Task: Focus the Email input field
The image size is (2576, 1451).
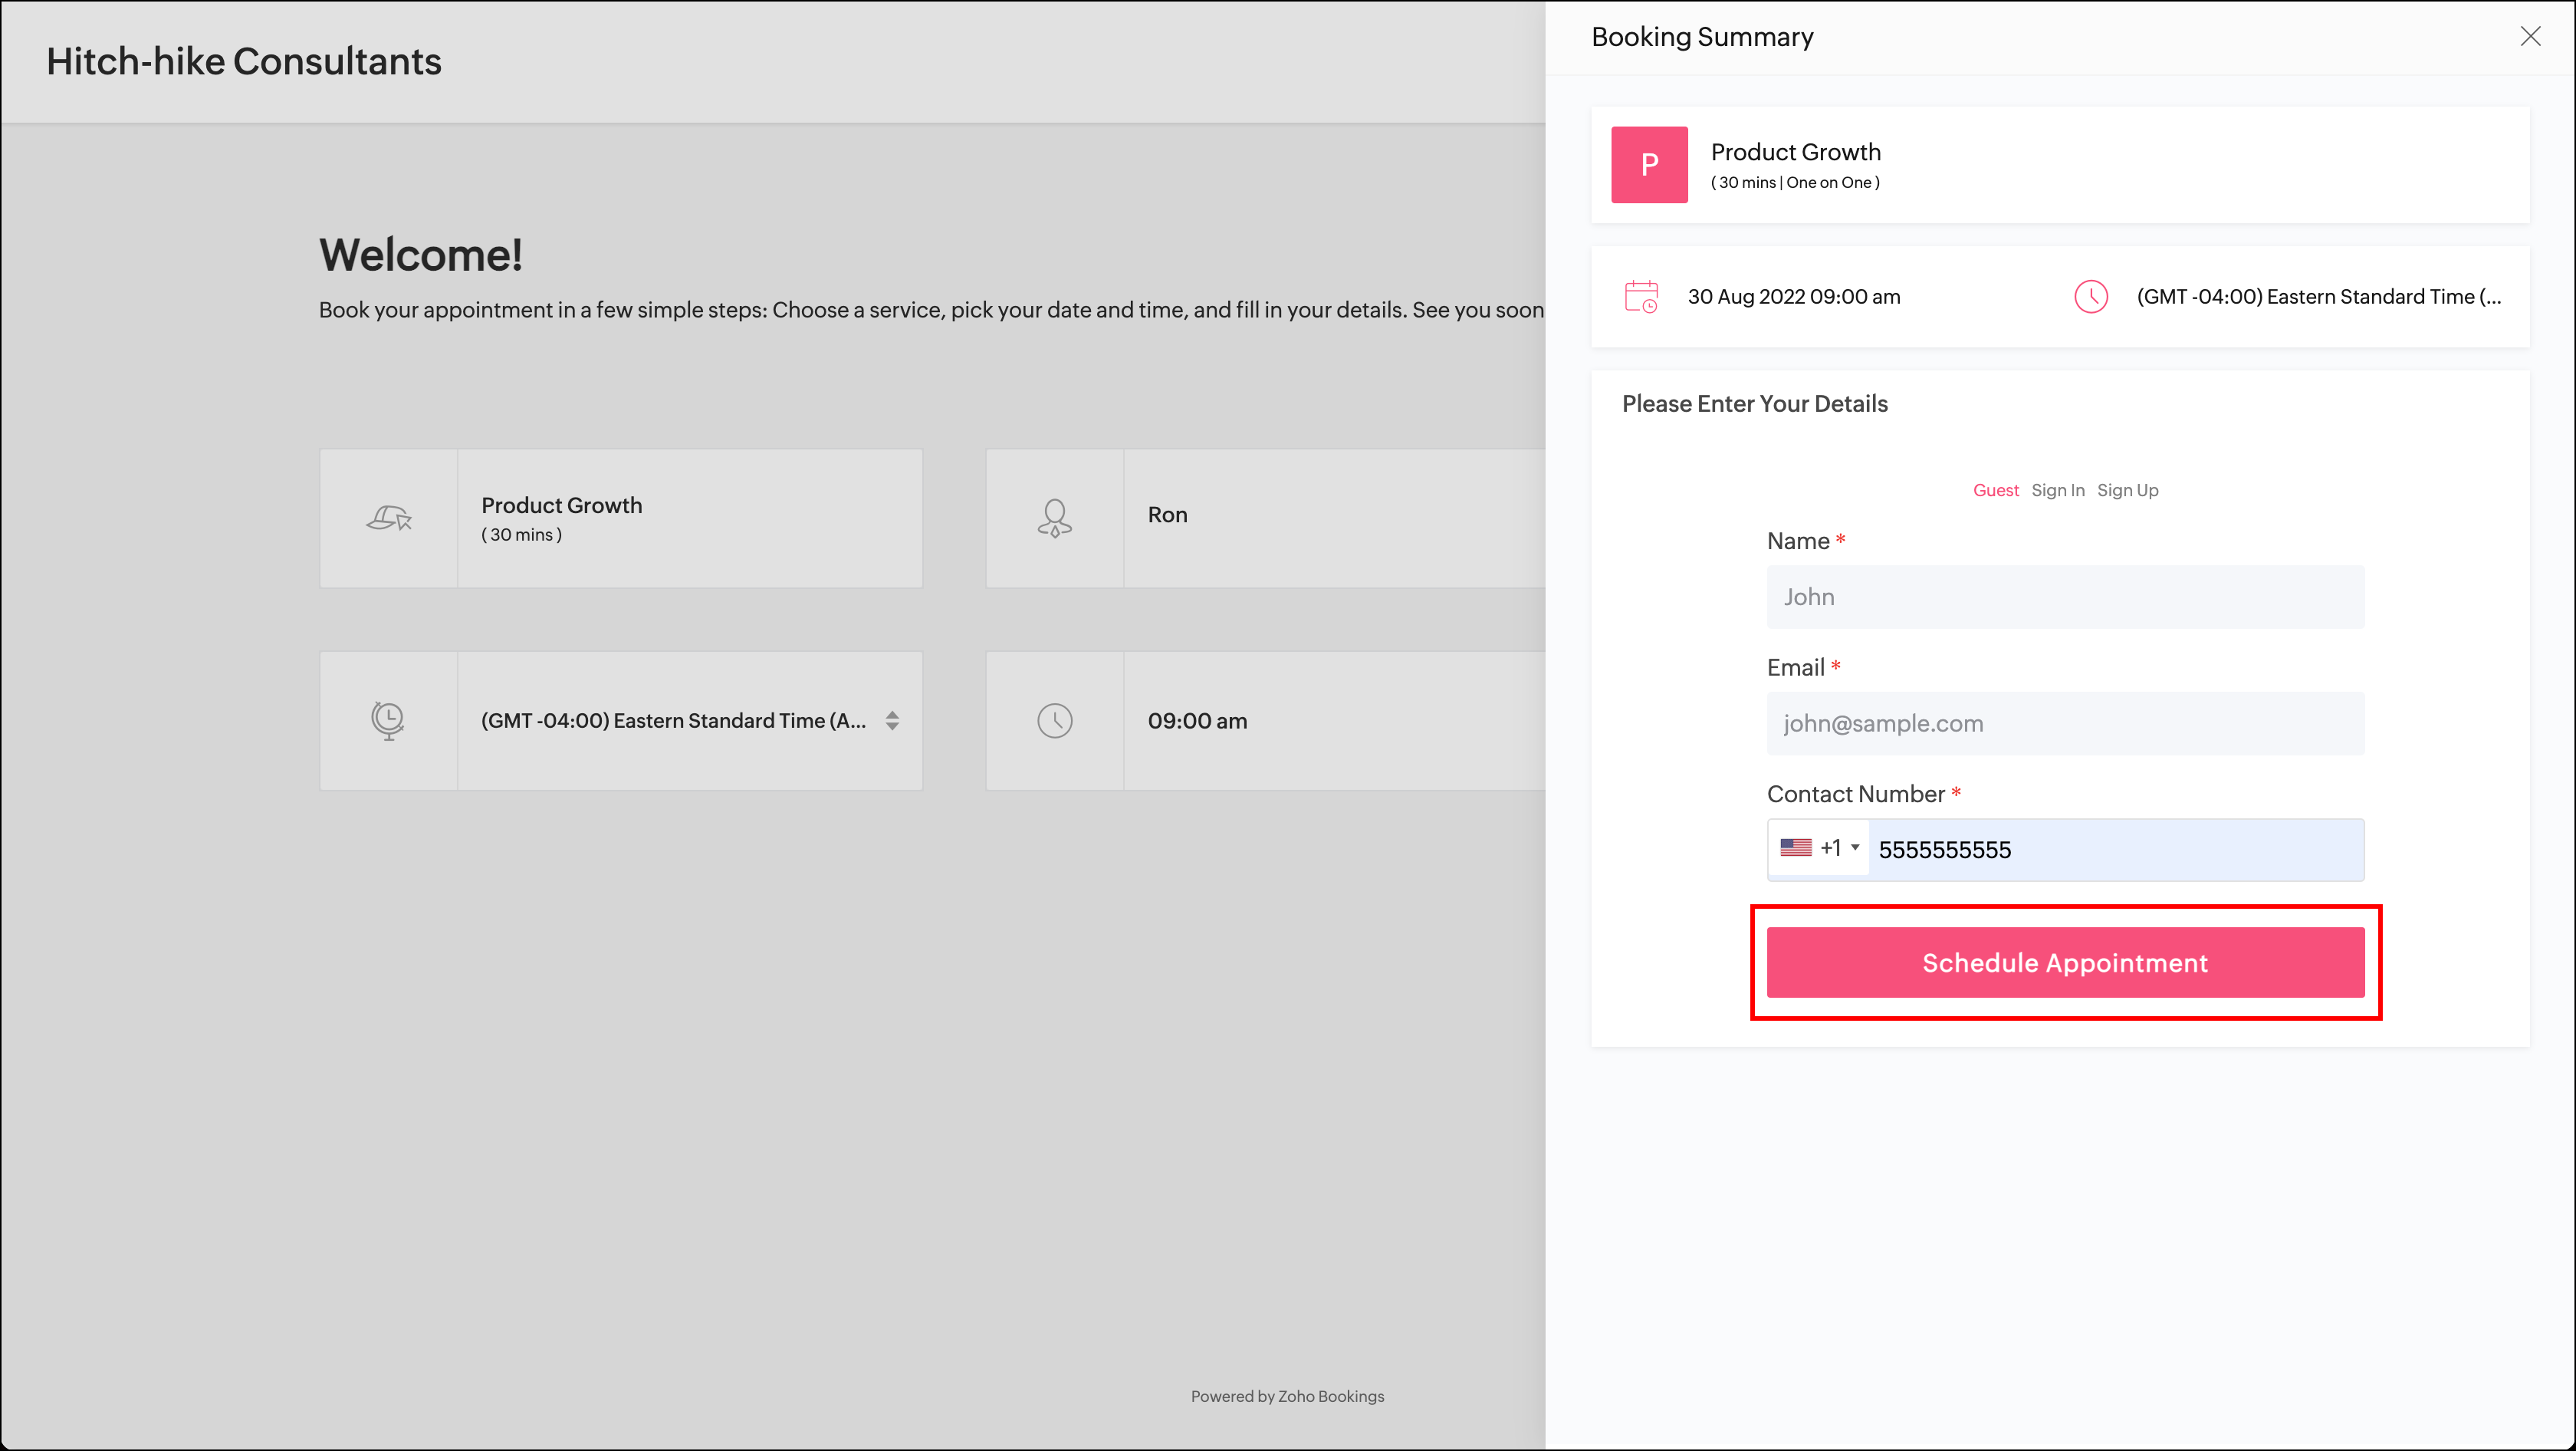Action: click(2065, 723)
